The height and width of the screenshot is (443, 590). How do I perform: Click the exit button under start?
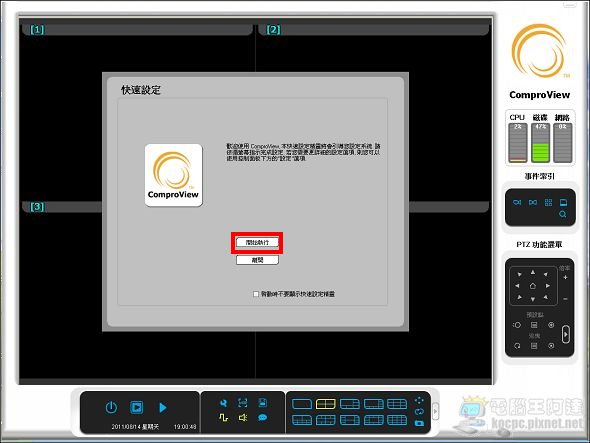coord(257,260)
